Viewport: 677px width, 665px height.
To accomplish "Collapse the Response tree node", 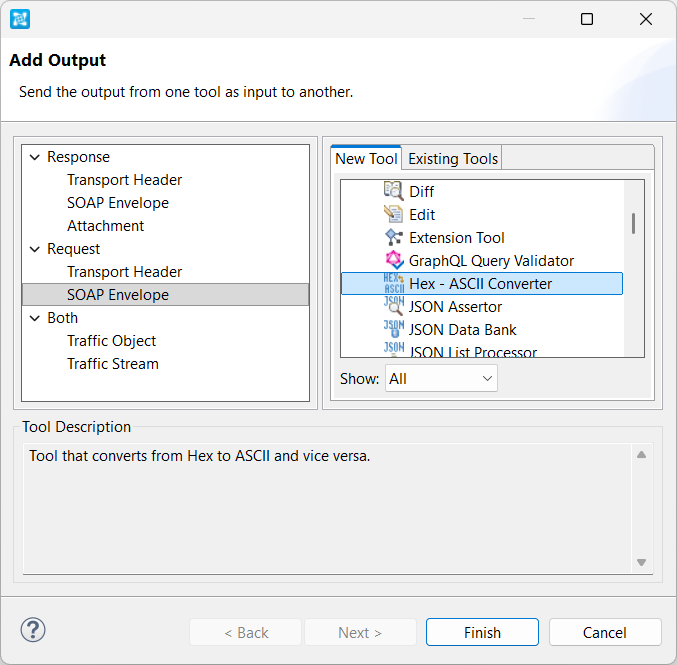I will (35, 157).
